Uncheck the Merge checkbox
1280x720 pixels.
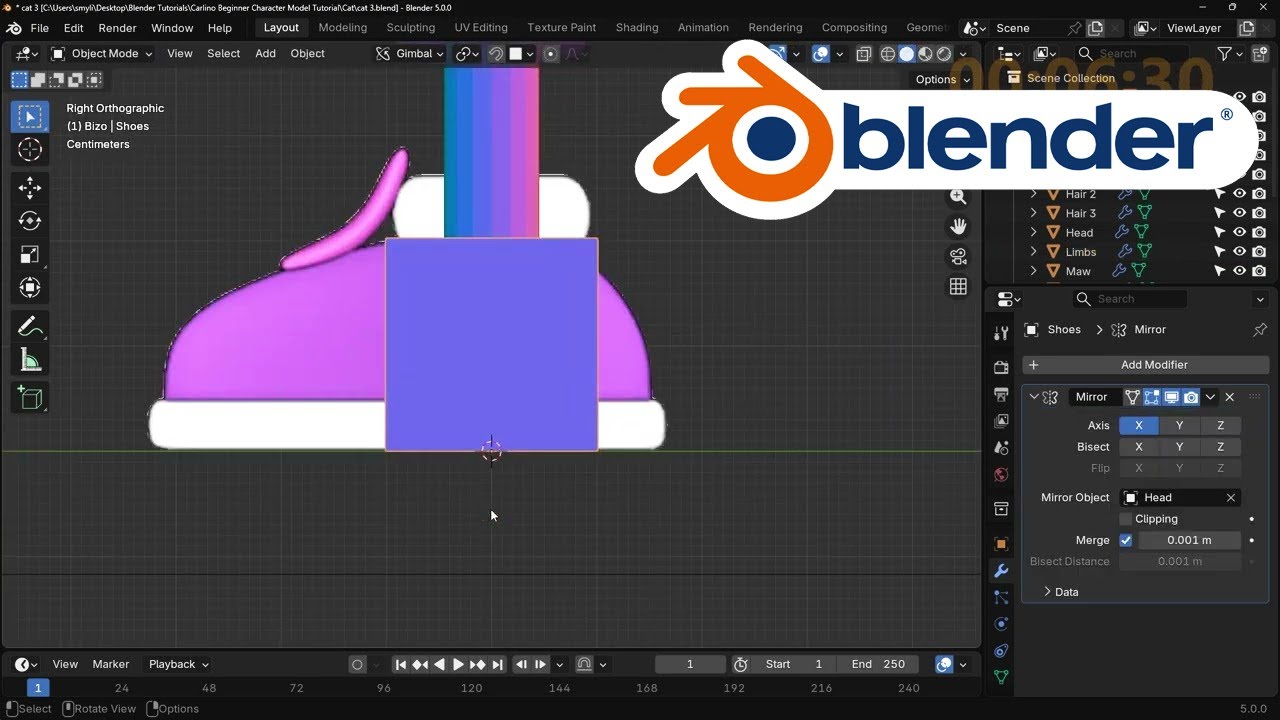coord(1126,540)
